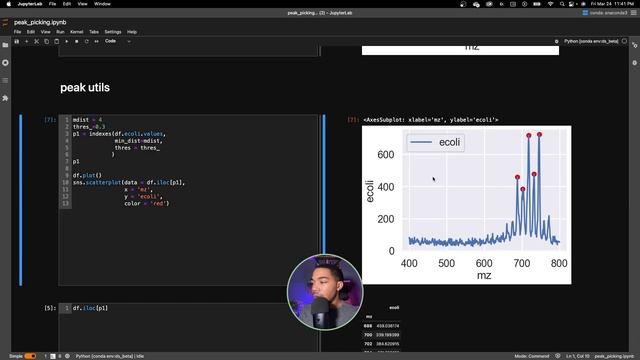
Task: Click the terminals count icon in status bar
Action: click(53, 356)
